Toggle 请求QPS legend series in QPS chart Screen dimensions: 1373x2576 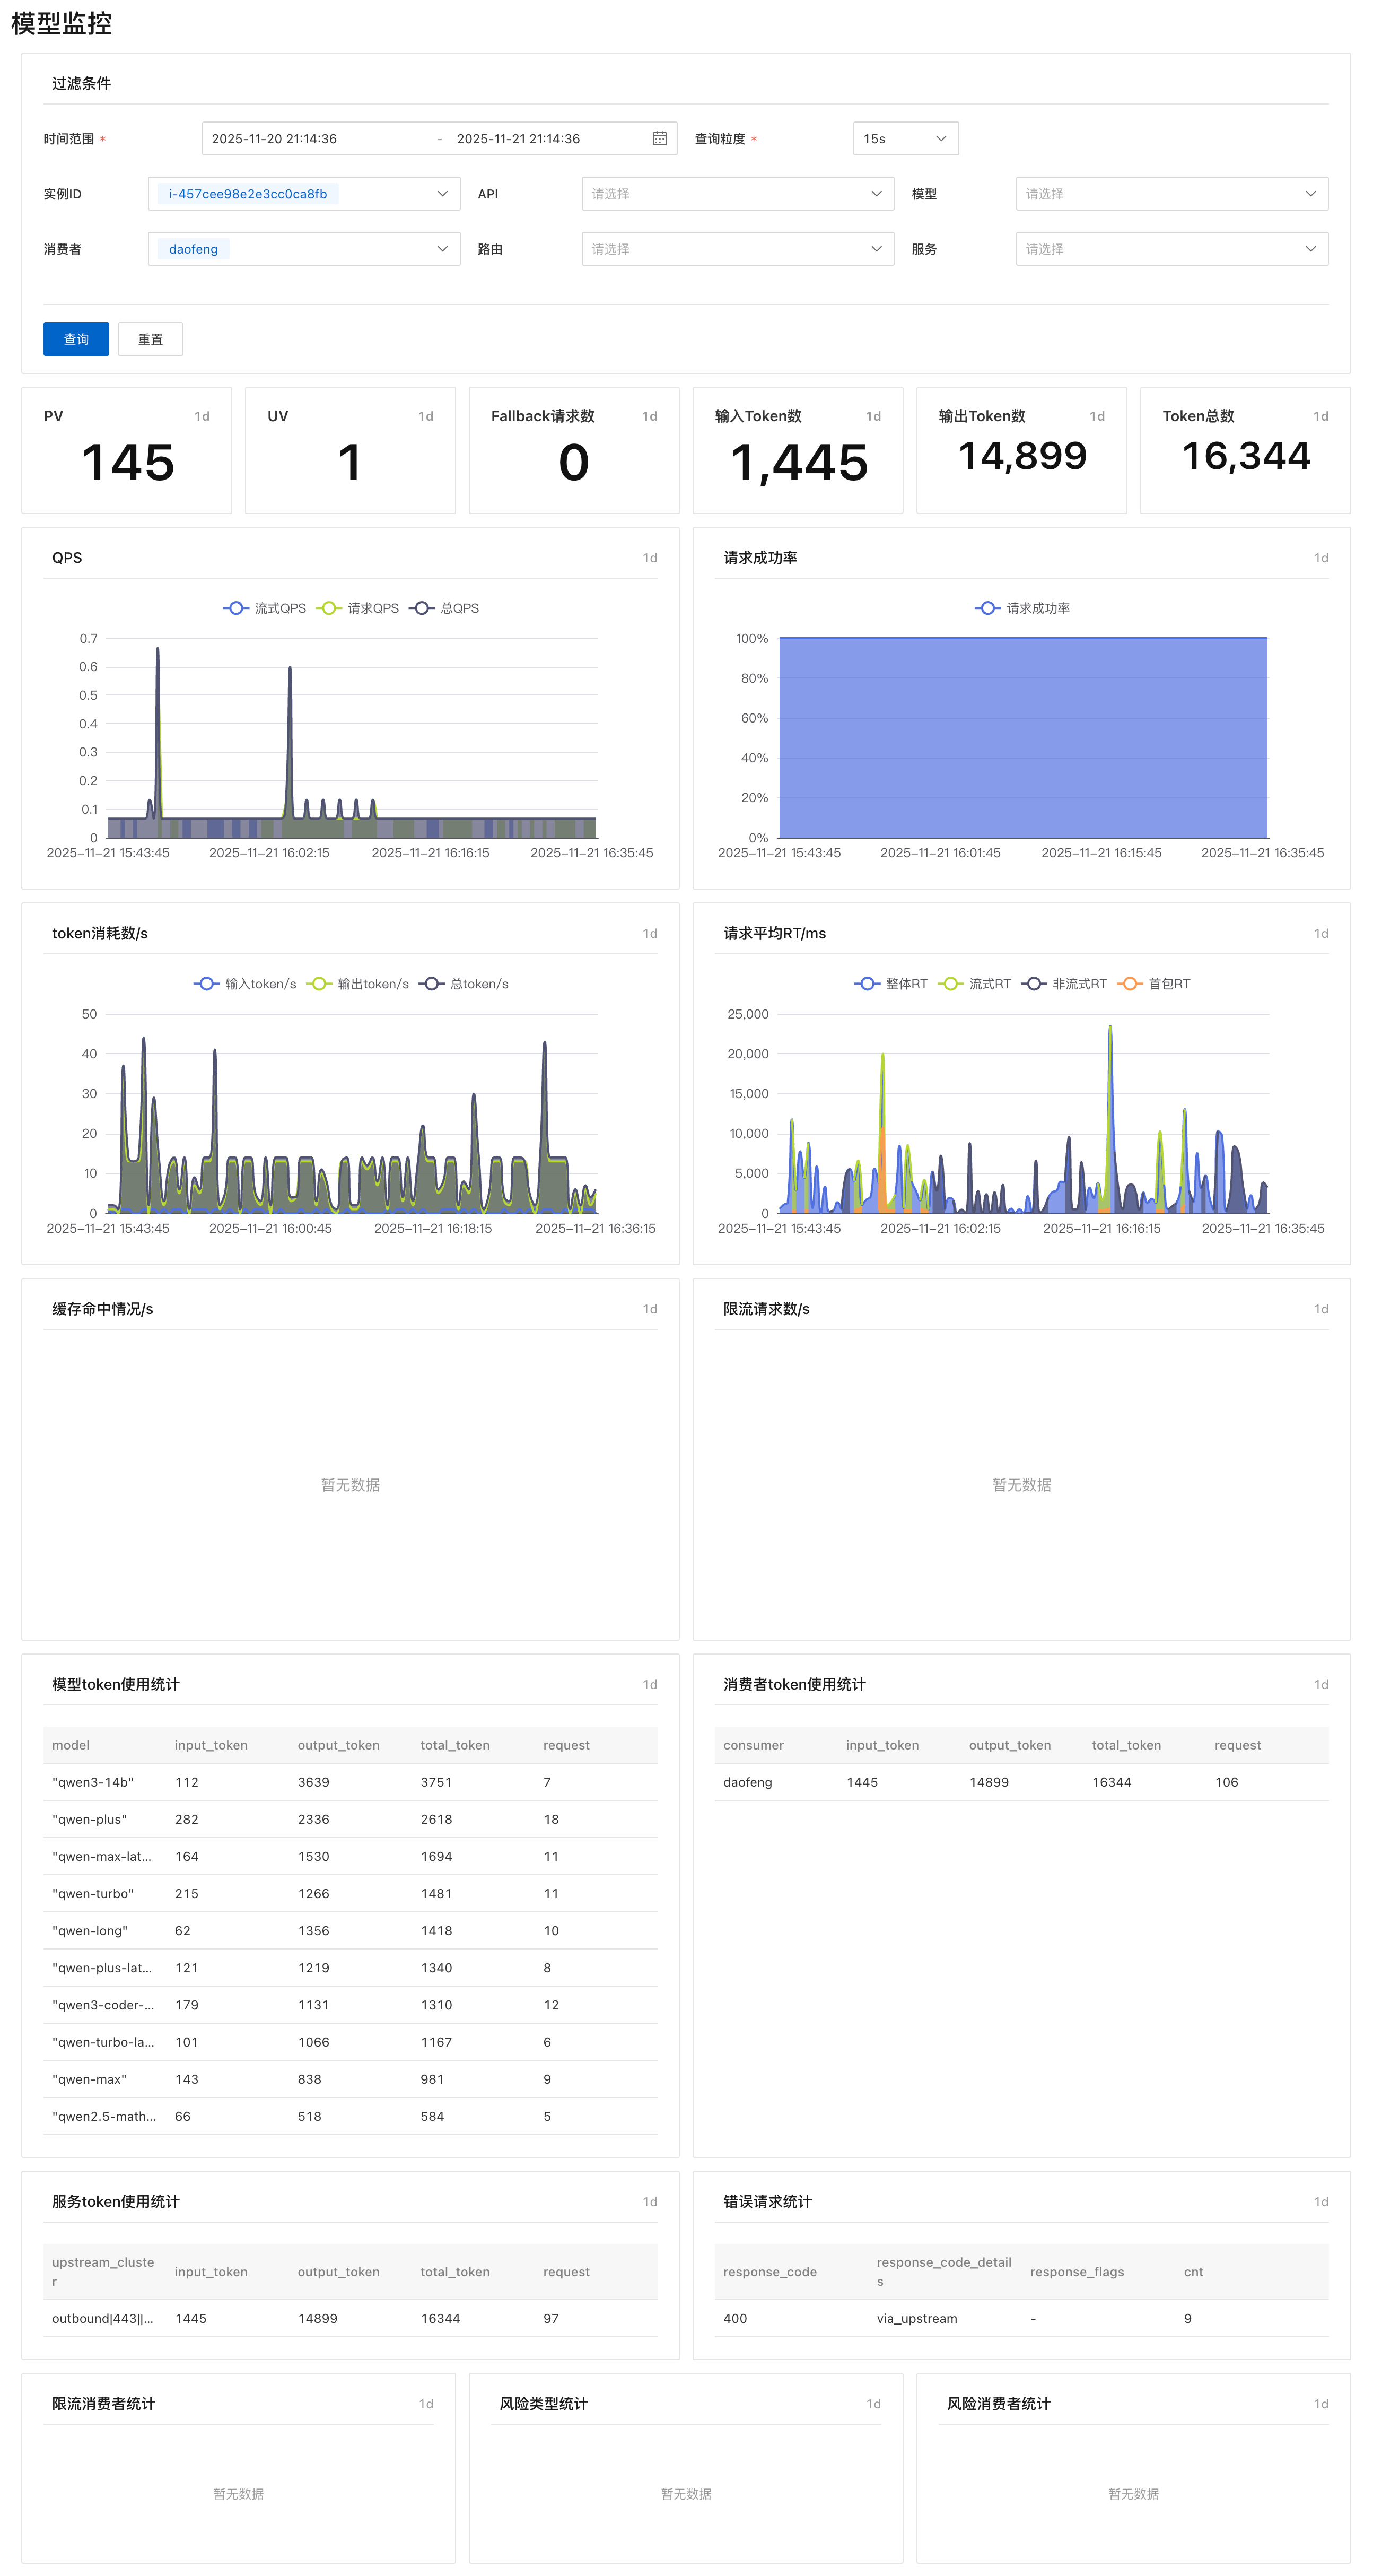329,608
